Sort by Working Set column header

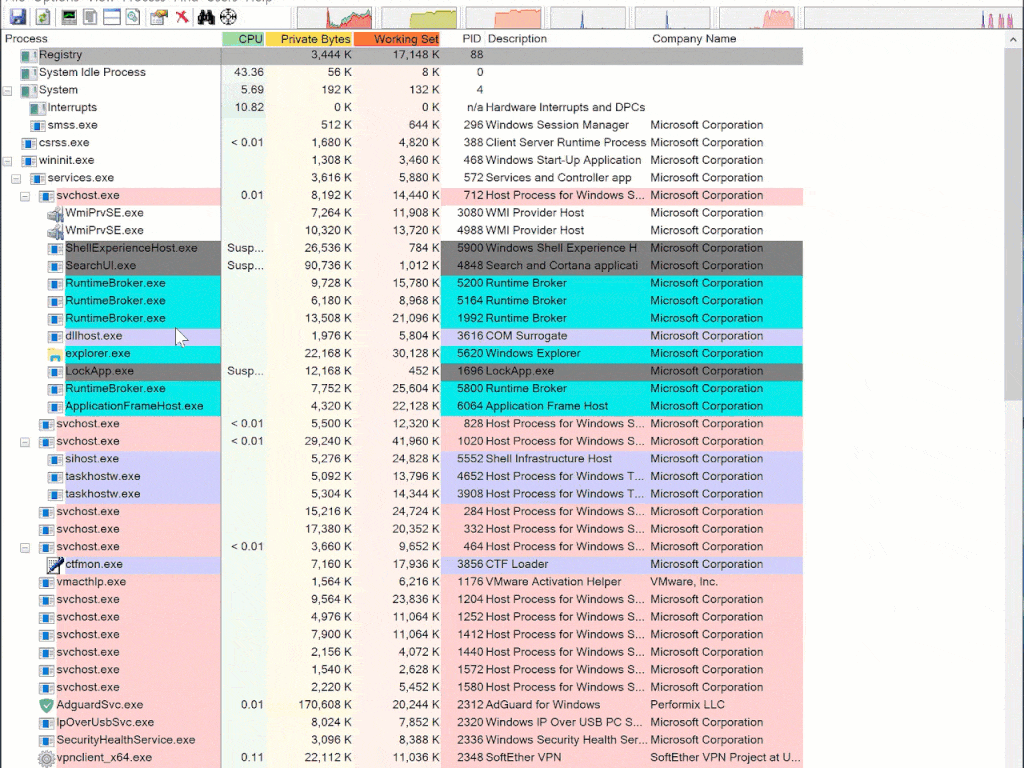point(398,39)
